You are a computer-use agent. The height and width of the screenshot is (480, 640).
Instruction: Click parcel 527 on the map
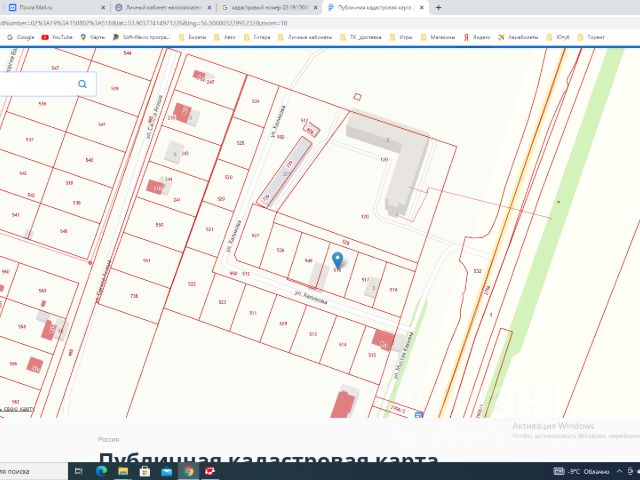255,236
